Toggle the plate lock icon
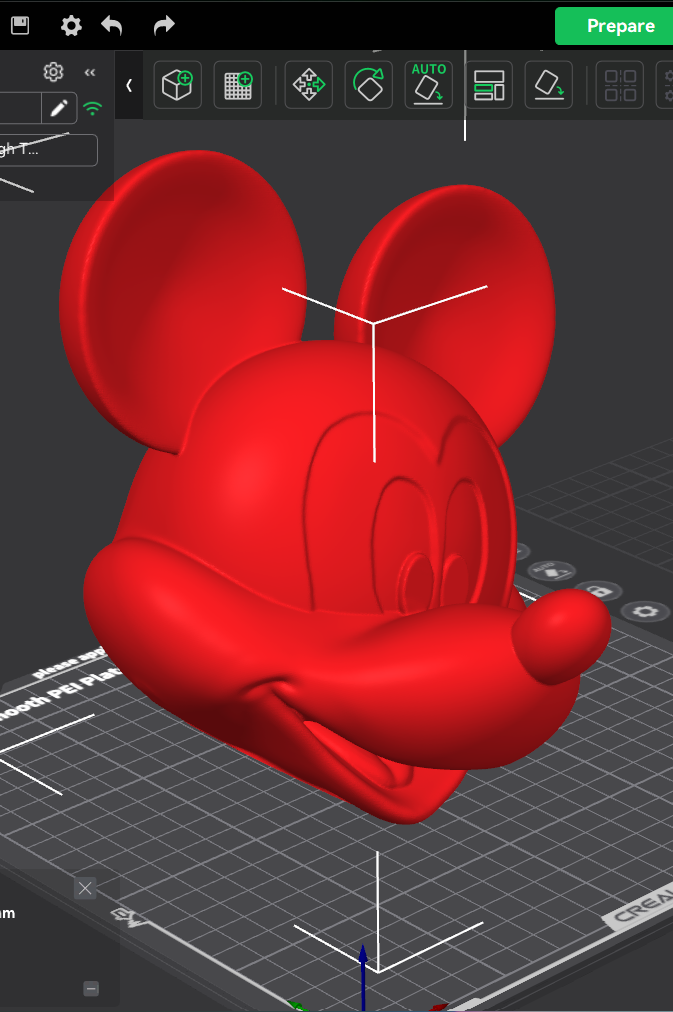 (599, 591)
